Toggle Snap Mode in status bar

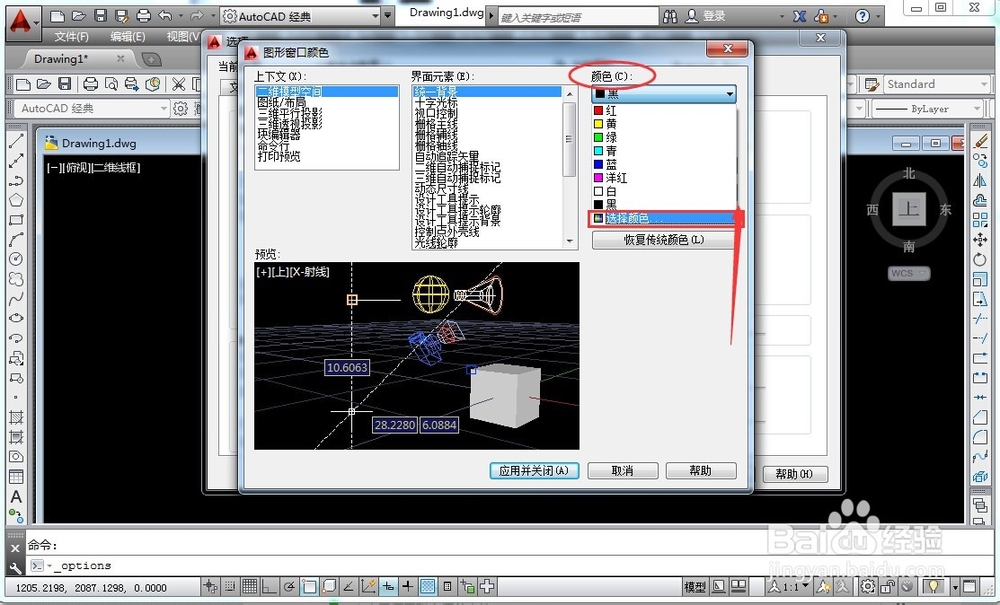[230, 587]
